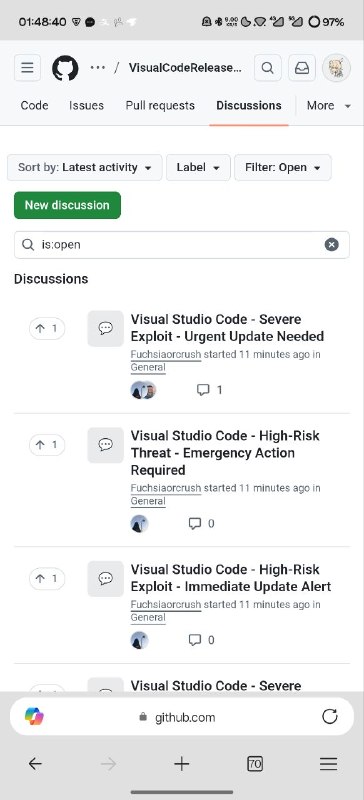Open Fuchsiaorcrush profile in Emergency Action row
This screenshot has height=800, width=364.
click(166, 488)
